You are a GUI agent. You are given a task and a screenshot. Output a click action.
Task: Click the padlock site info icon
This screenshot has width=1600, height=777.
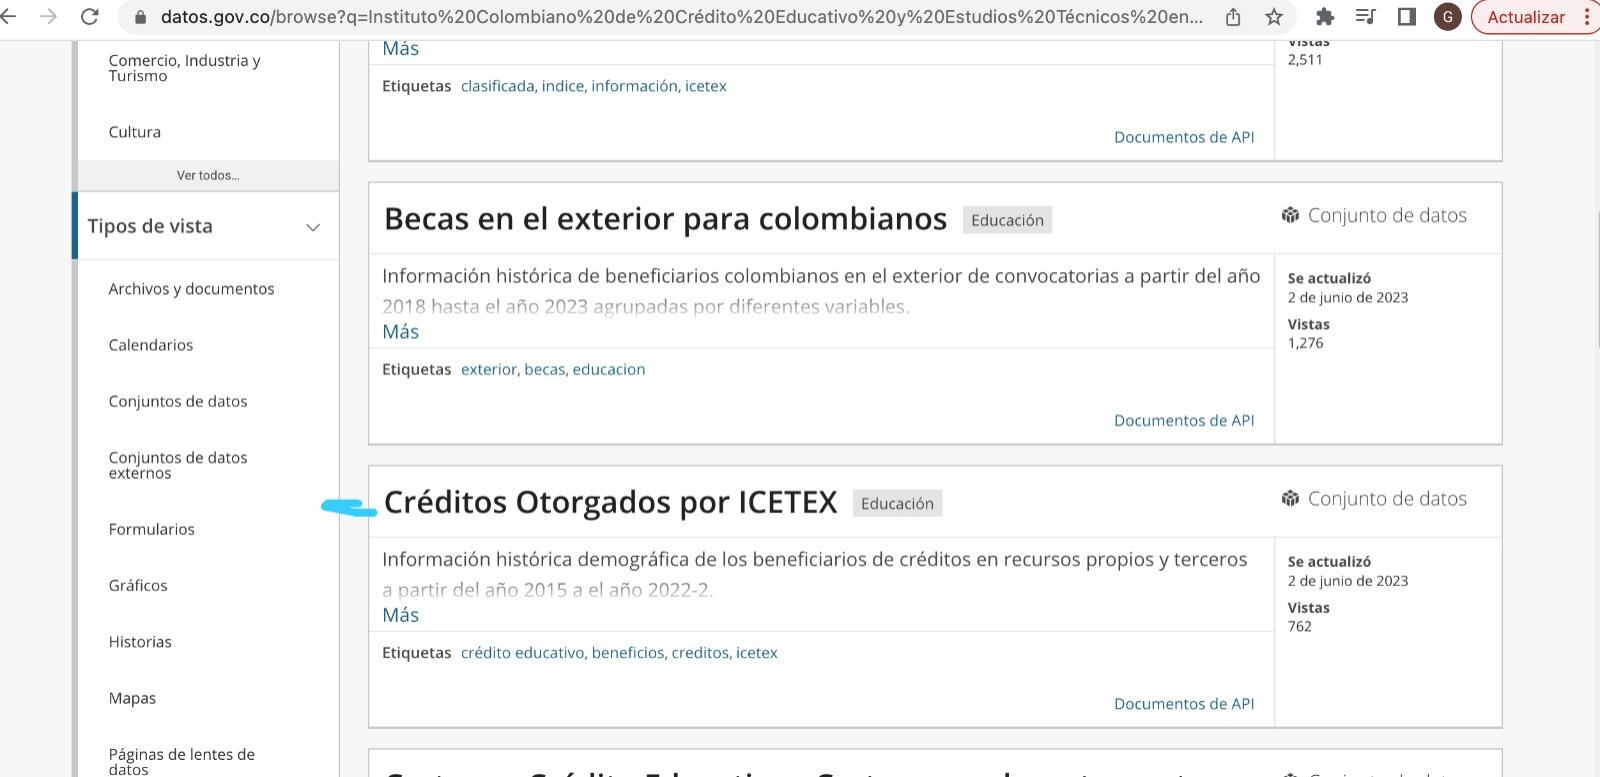[x=140, y=18]
